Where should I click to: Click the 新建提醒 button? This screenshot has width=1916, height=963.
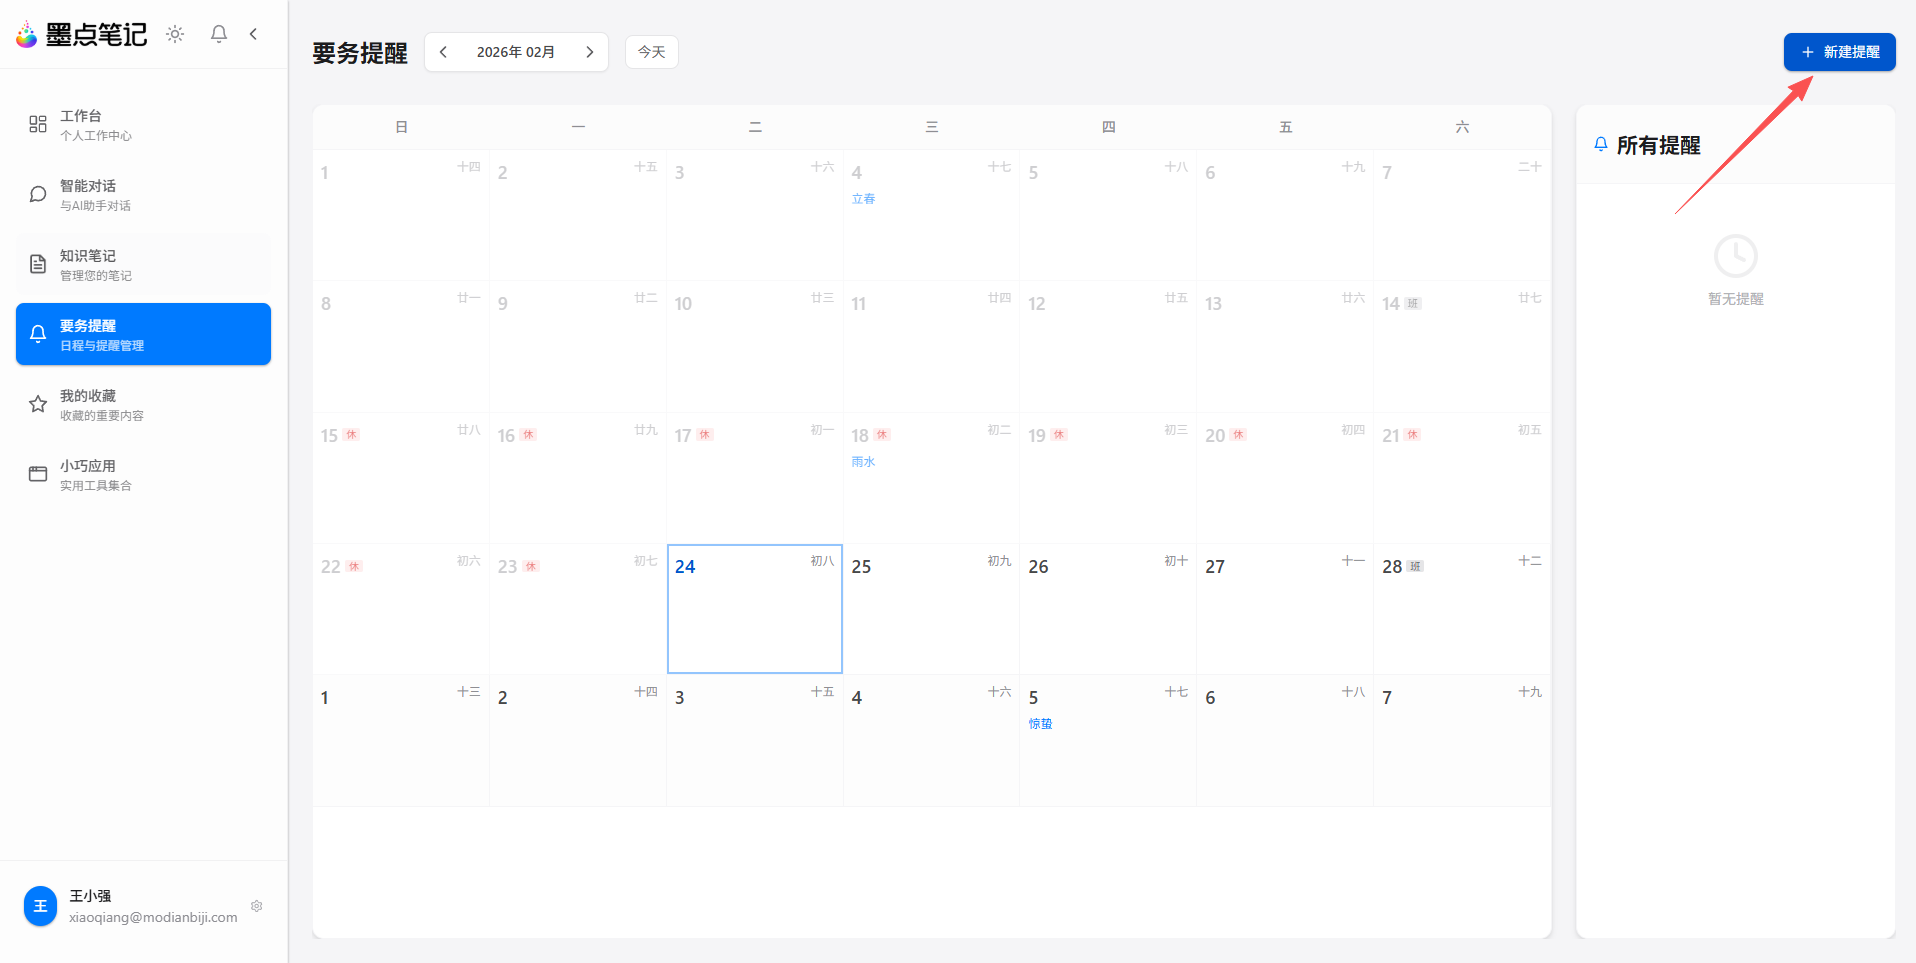point(1839,52)
